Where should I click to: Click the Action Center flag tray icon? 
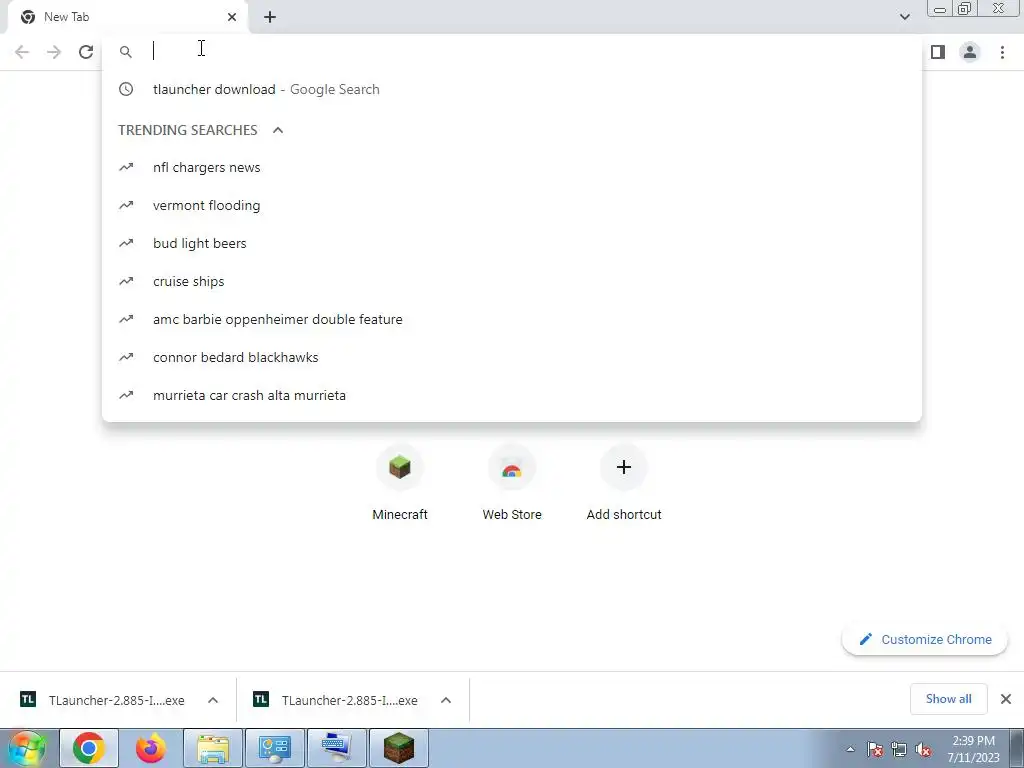pos(875,749)
